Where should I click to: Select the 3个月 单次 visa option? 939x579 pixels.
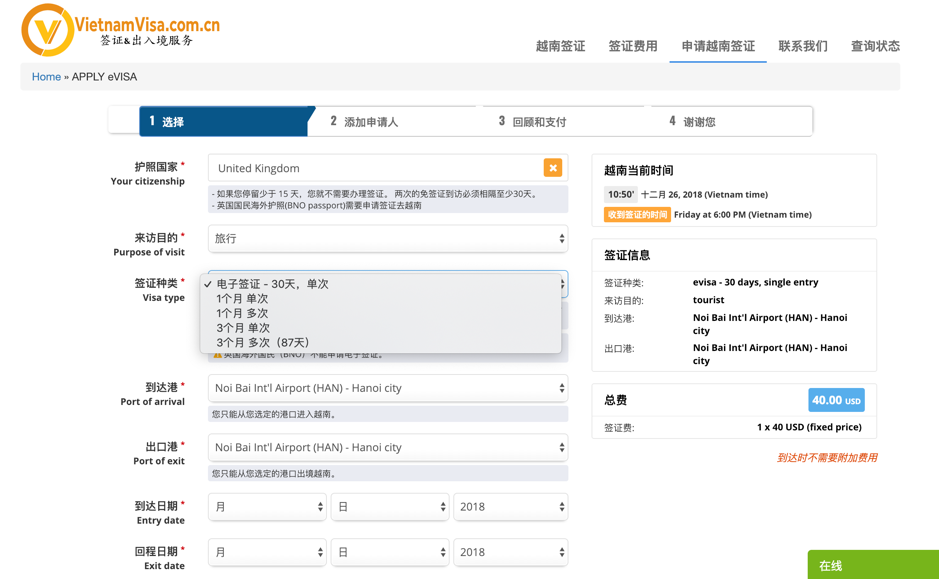tap(242, 328)
